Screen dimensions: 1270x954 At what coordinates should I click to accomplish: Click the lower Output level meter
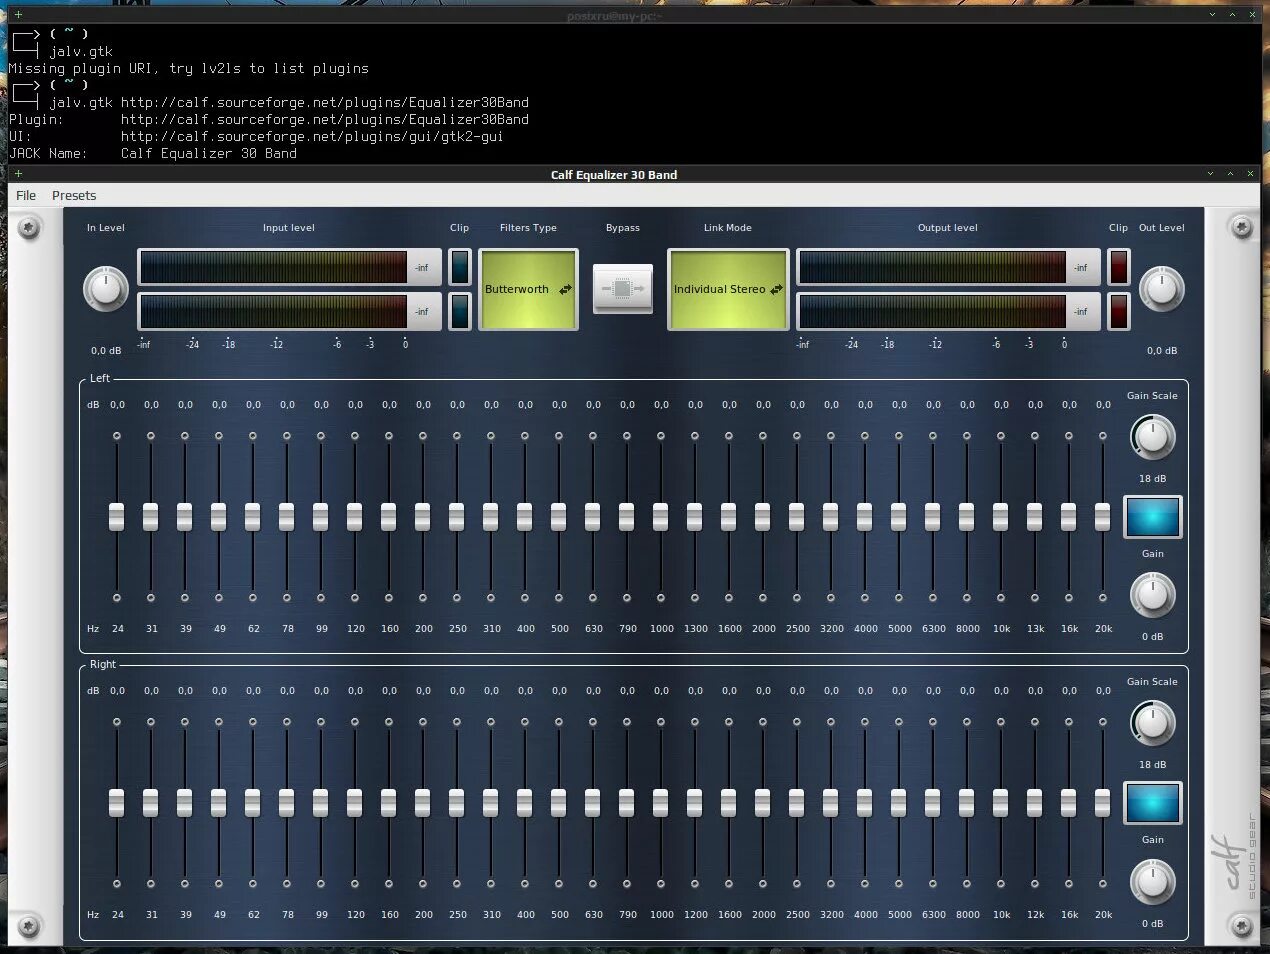tap(948, 311)
